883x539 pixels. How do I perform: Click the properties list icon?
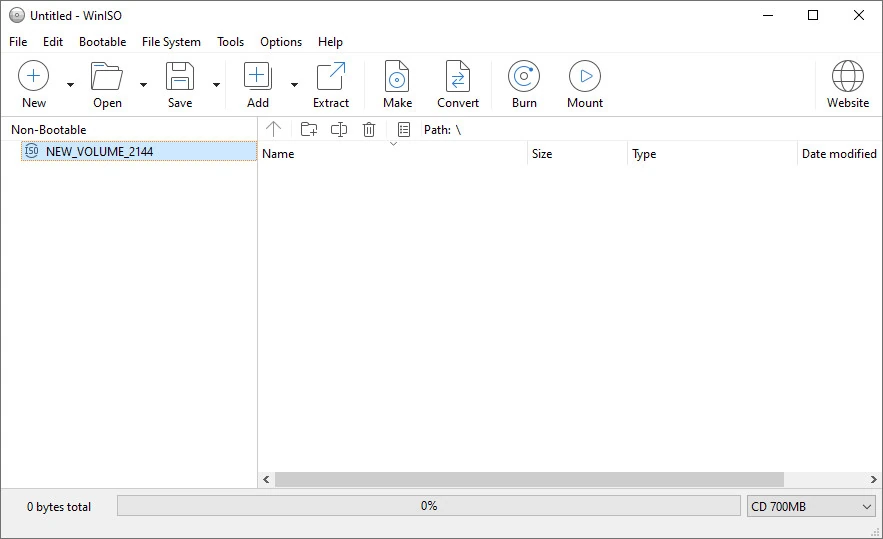click(x=404, y=130)
